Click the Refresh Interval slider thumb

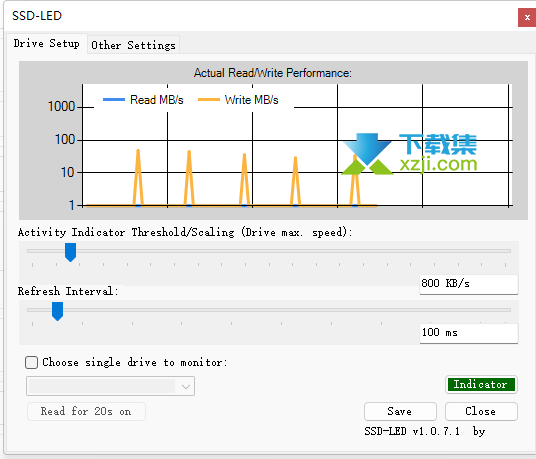57,311
